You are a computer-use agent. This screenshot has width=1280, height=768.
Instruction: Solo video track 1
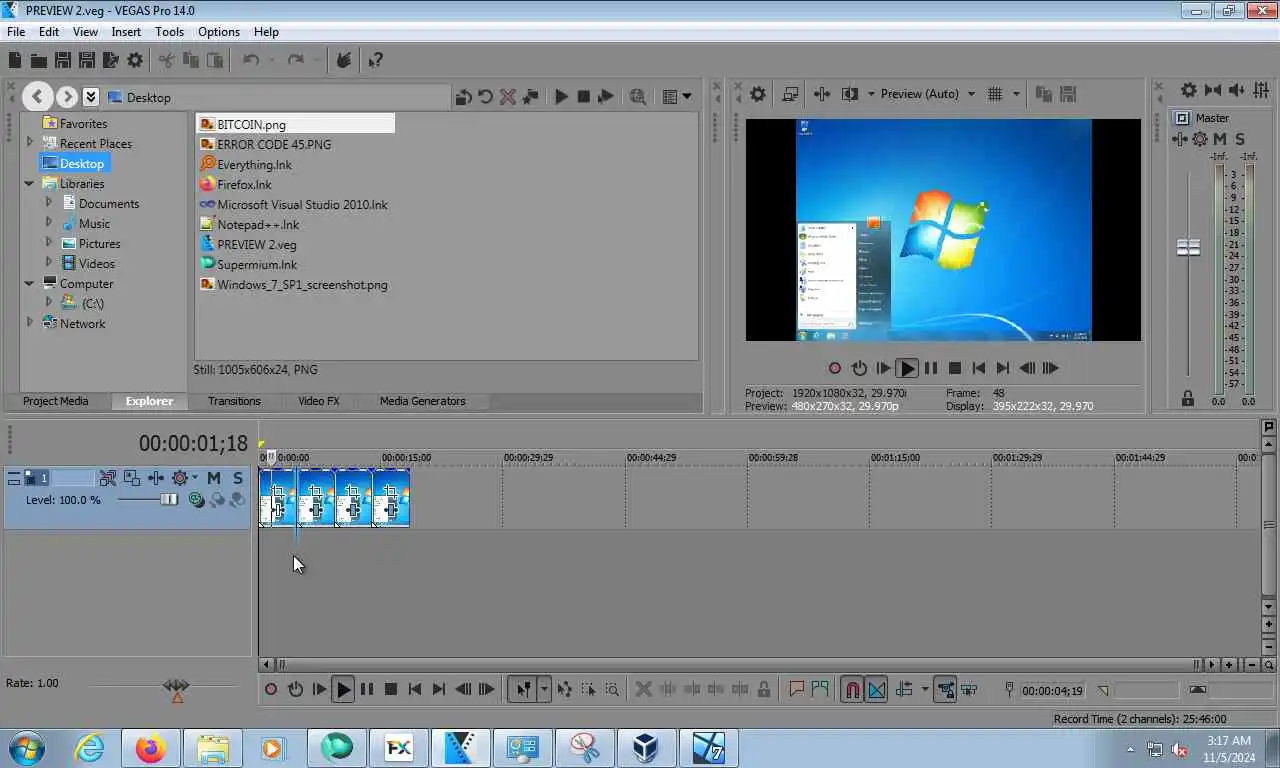237,478
